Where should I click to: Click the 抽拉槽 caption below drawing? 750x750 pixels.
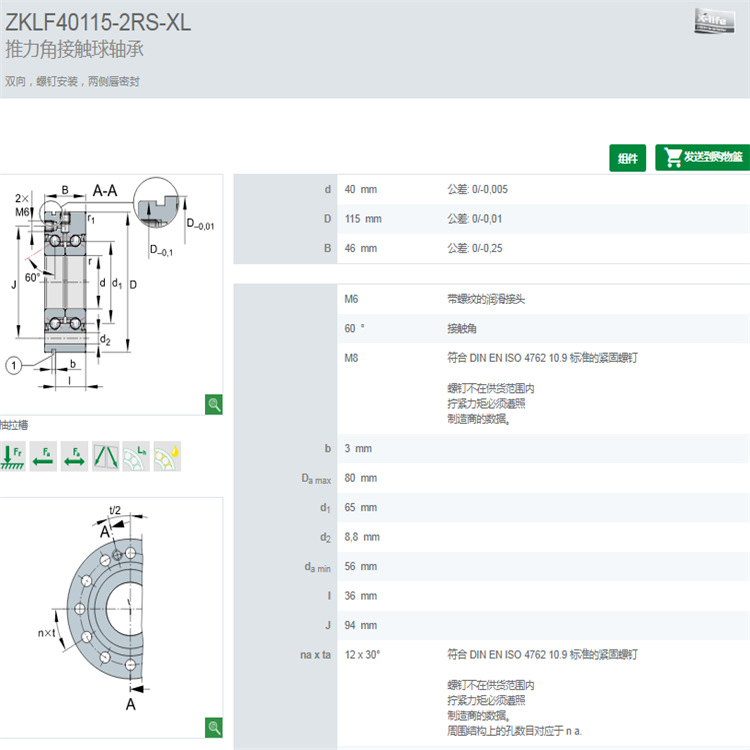pos(14,425)
